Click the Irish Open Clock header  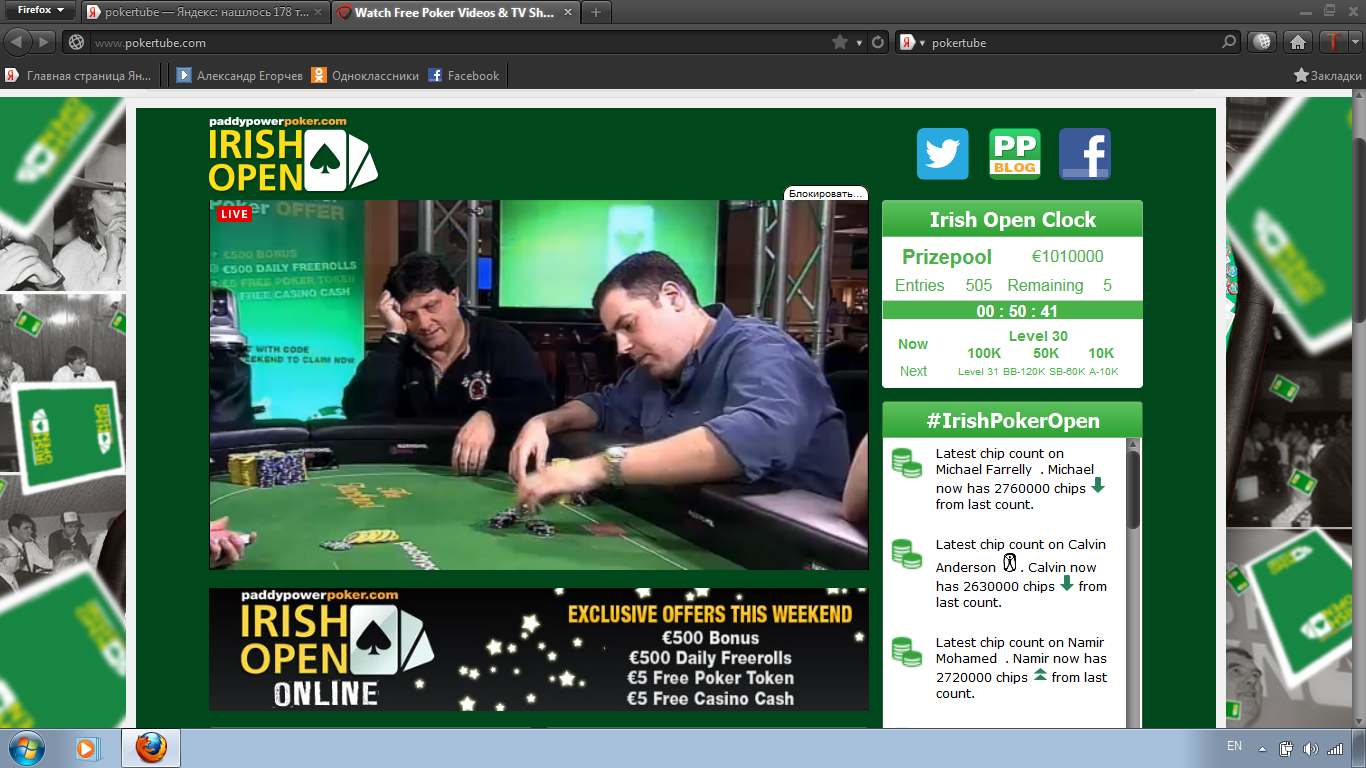point(1012,219)
